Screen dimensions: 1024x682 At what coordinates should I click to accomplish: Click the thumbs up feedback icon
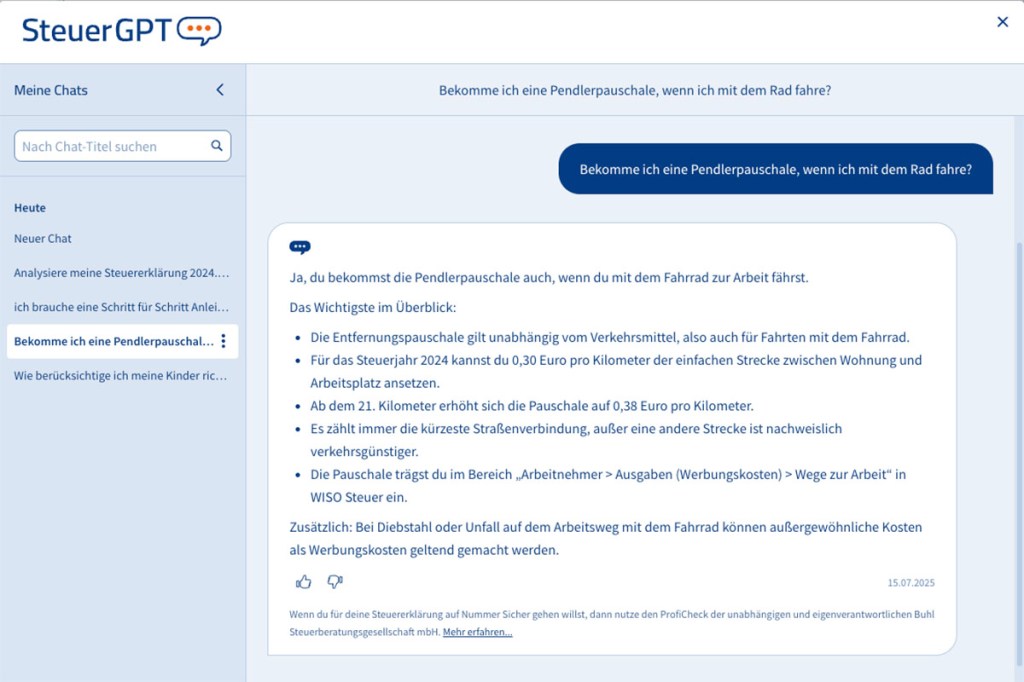[304, 582]
